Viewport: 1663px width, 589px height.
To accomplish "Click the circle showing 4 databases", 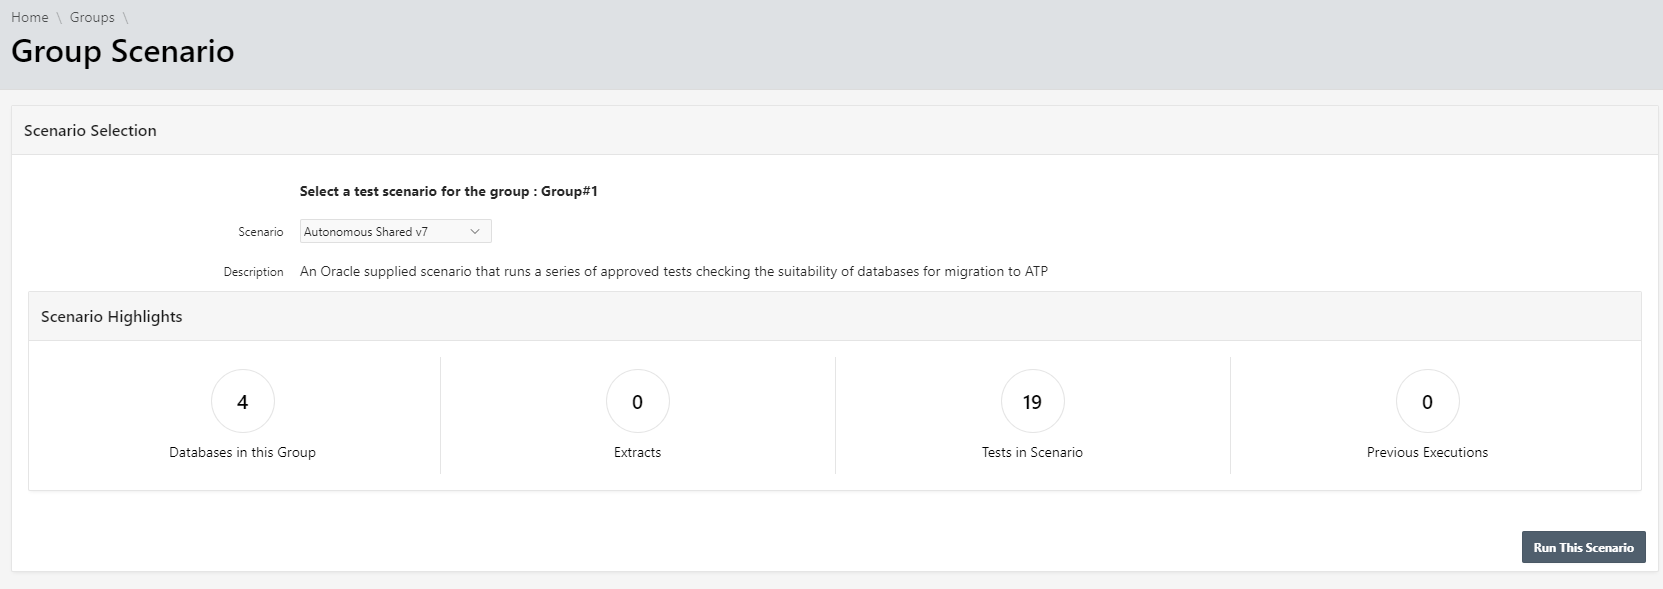I will (242, 402).
